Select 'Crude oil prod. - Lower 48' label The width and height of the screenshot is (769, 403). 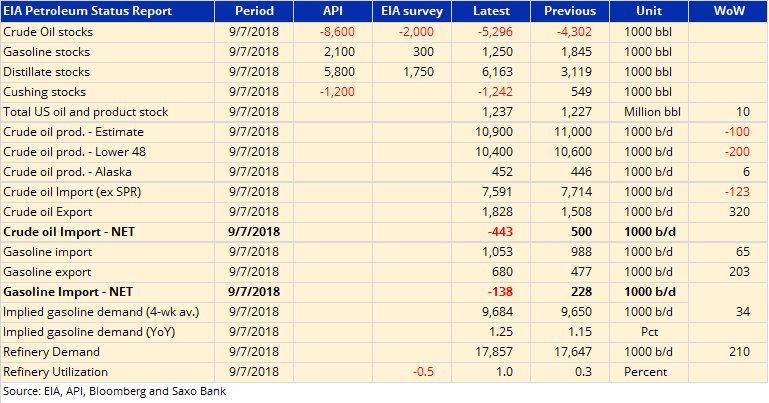[75, 152]
